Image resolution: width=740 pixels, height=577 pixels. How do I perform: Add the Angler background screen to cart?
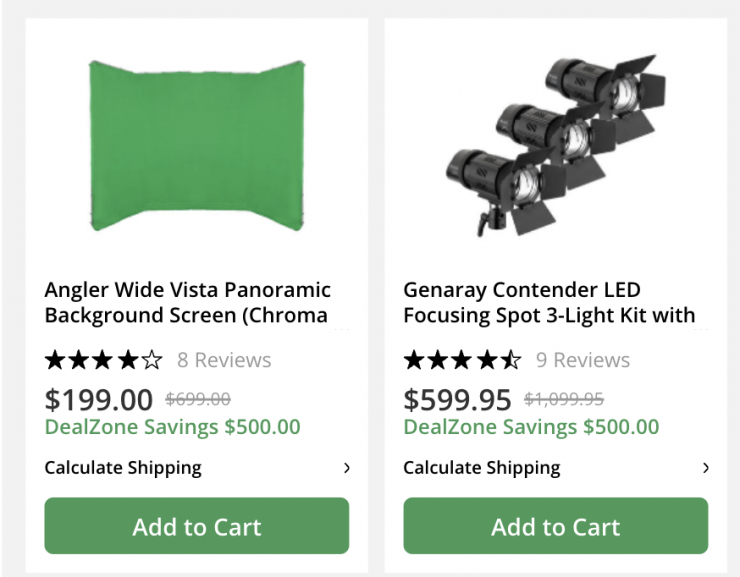point(197,526)
